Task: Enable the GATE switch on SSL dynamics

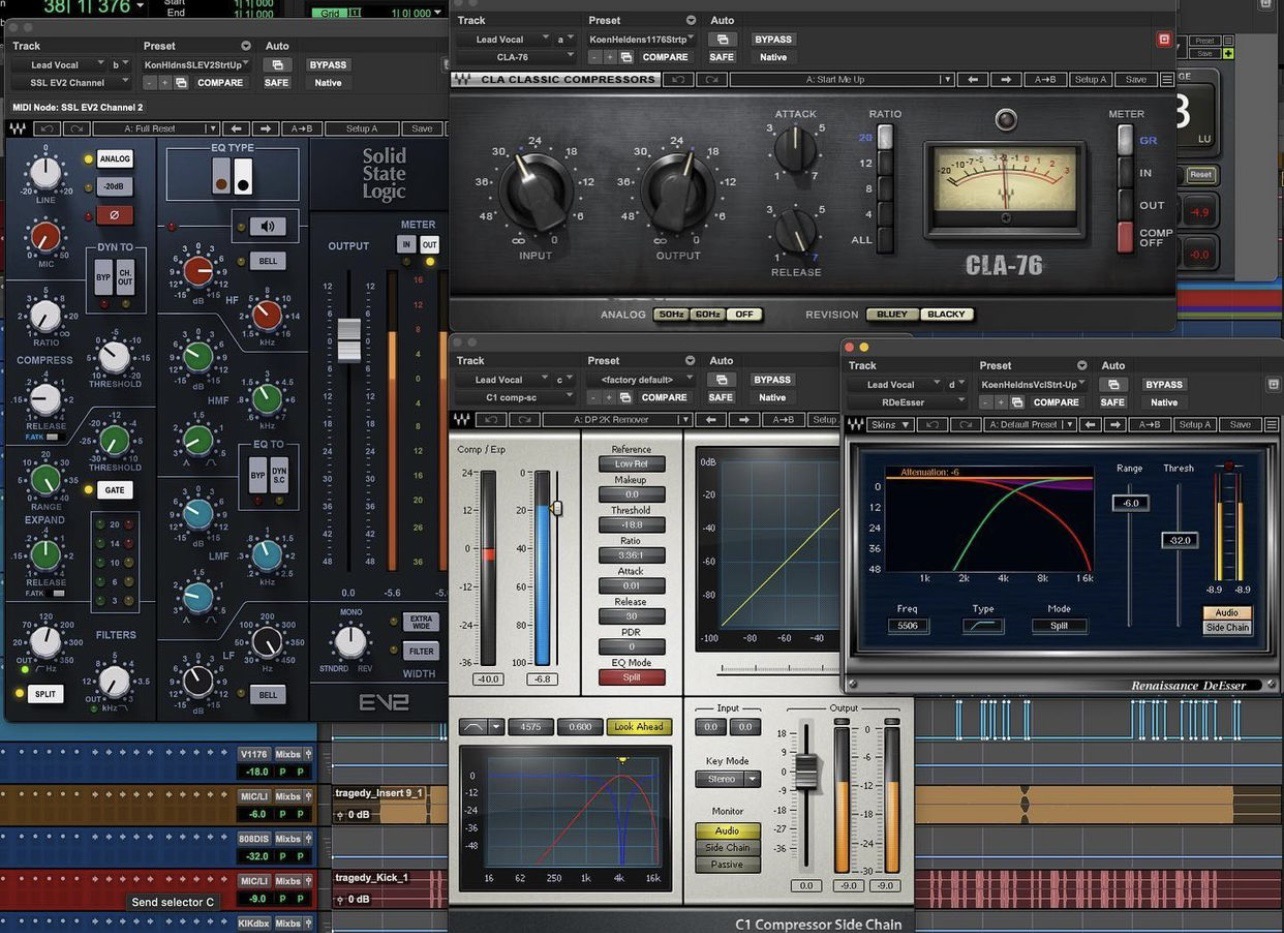Action: (x=114, y=490)
